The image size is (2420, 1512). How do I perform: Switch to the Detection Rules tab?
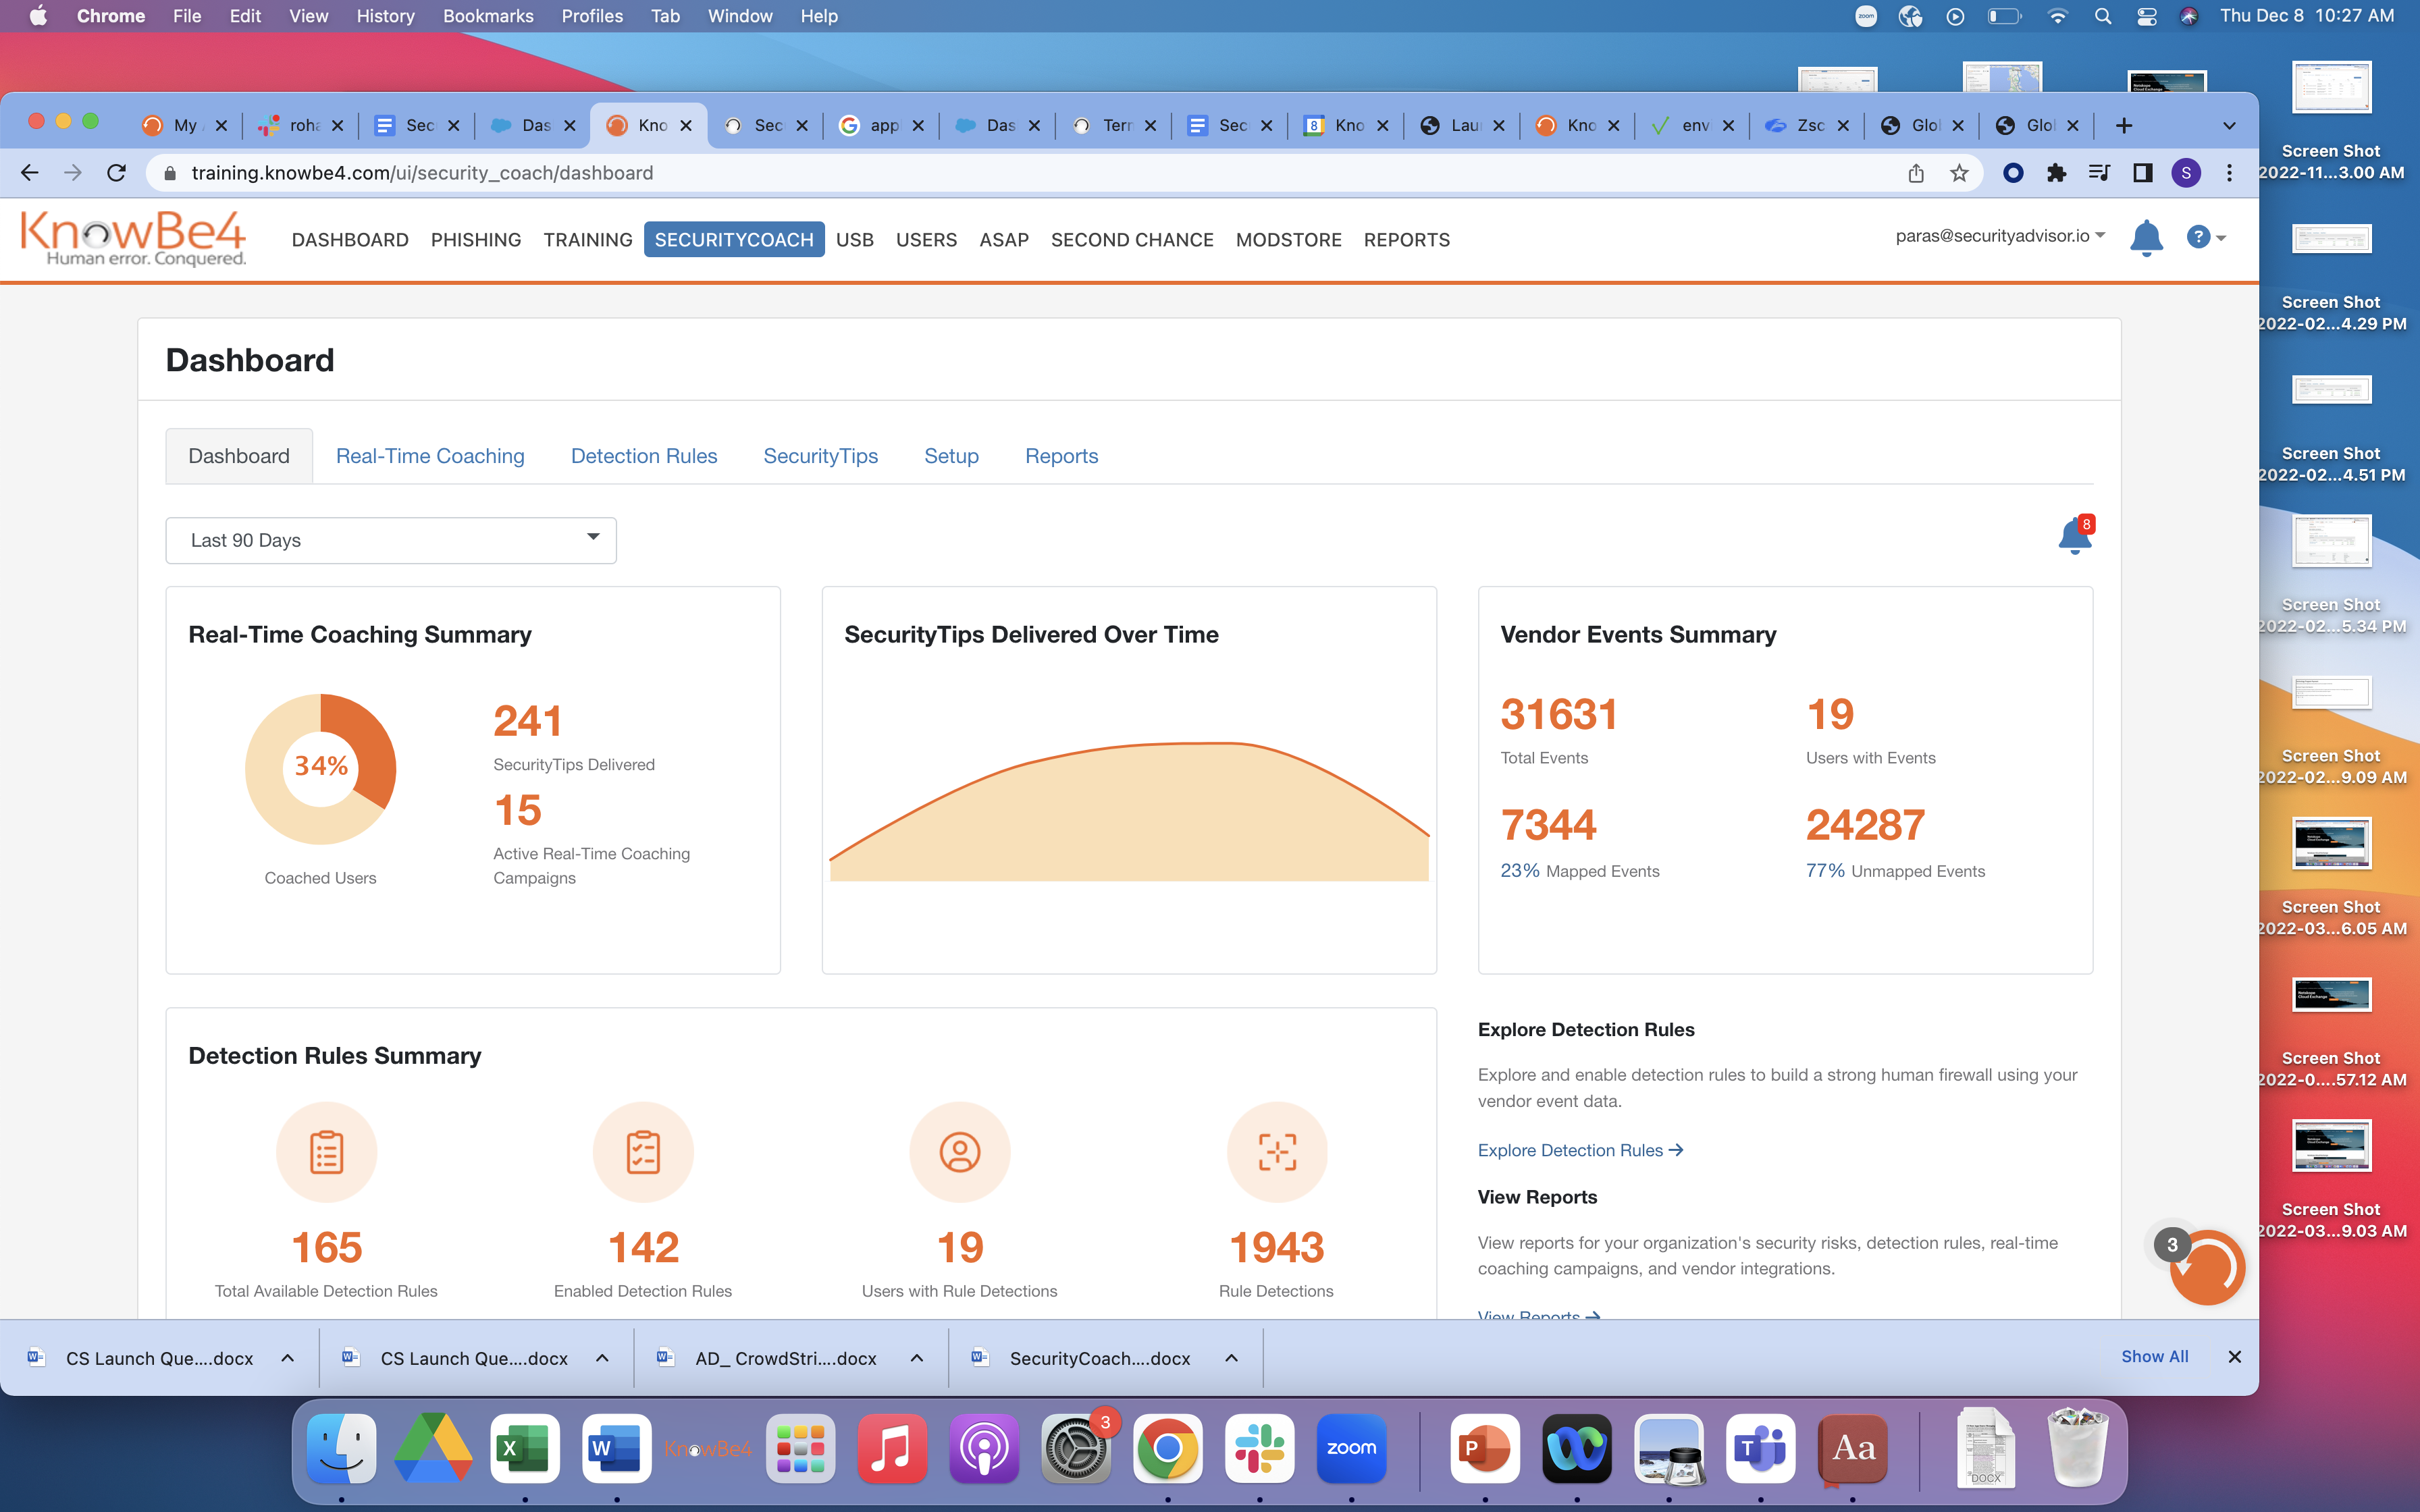(x=643, y=456)
